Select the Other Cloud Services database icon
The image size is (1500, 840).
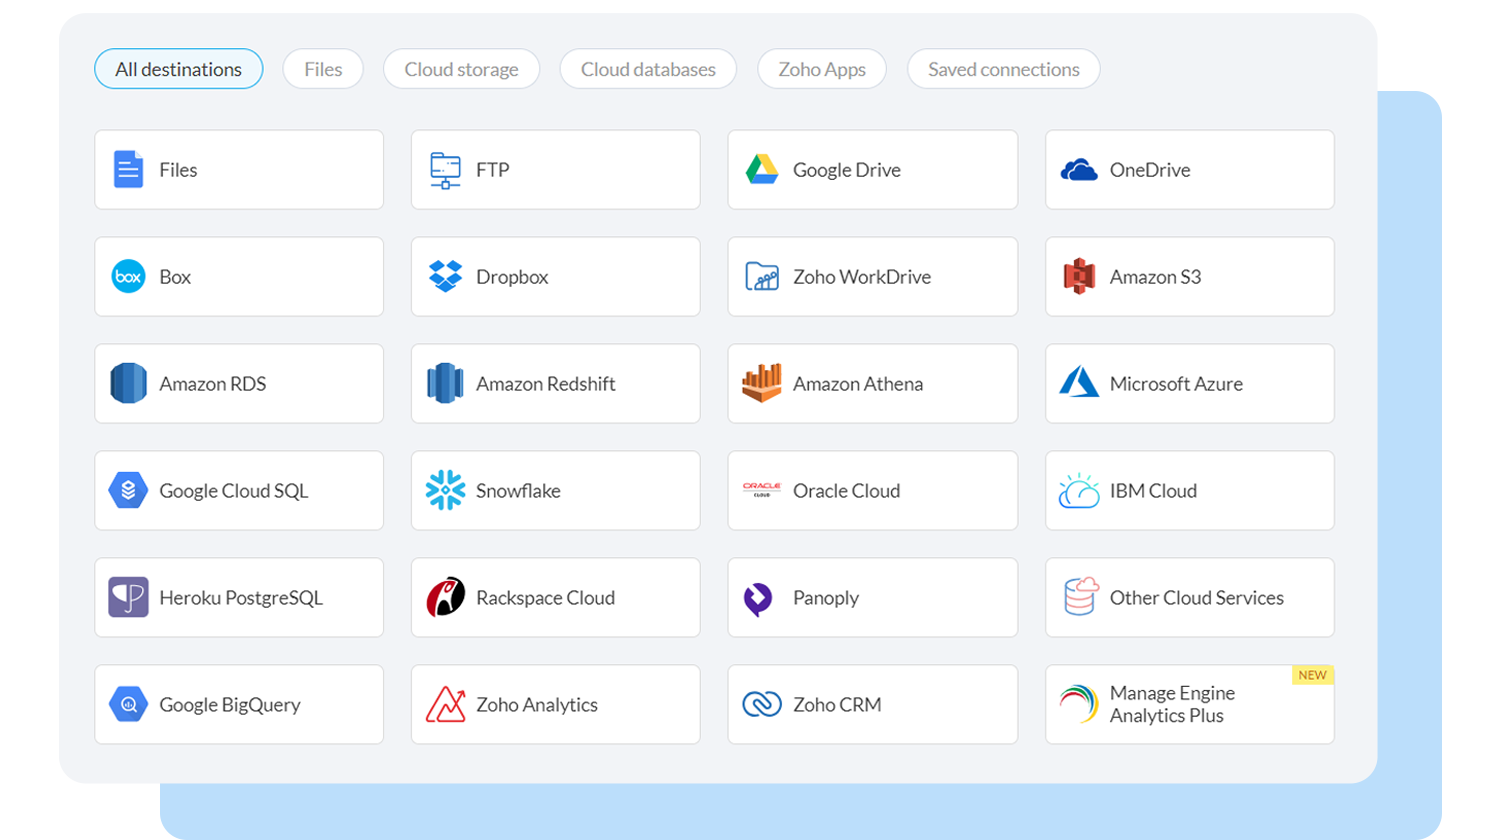tap(1080, 597)
